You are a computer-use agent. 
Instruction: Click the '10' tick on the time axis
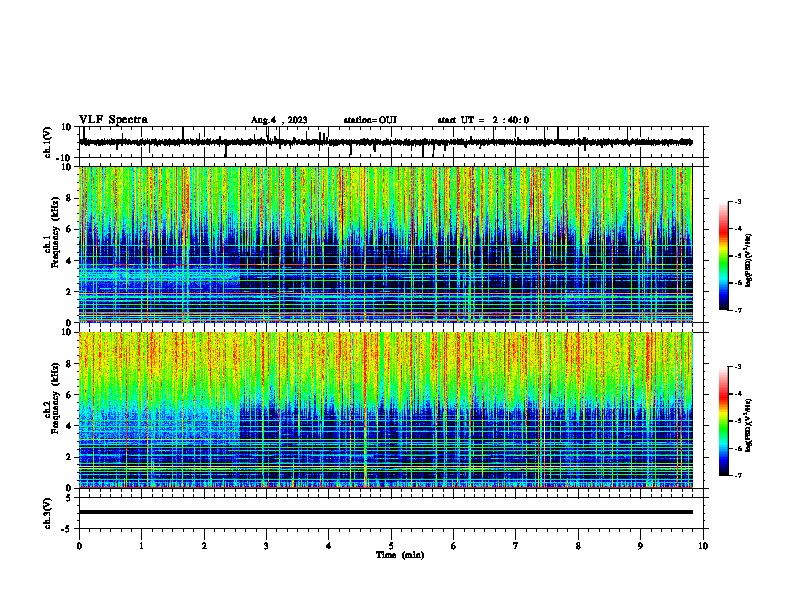point(703,546)
